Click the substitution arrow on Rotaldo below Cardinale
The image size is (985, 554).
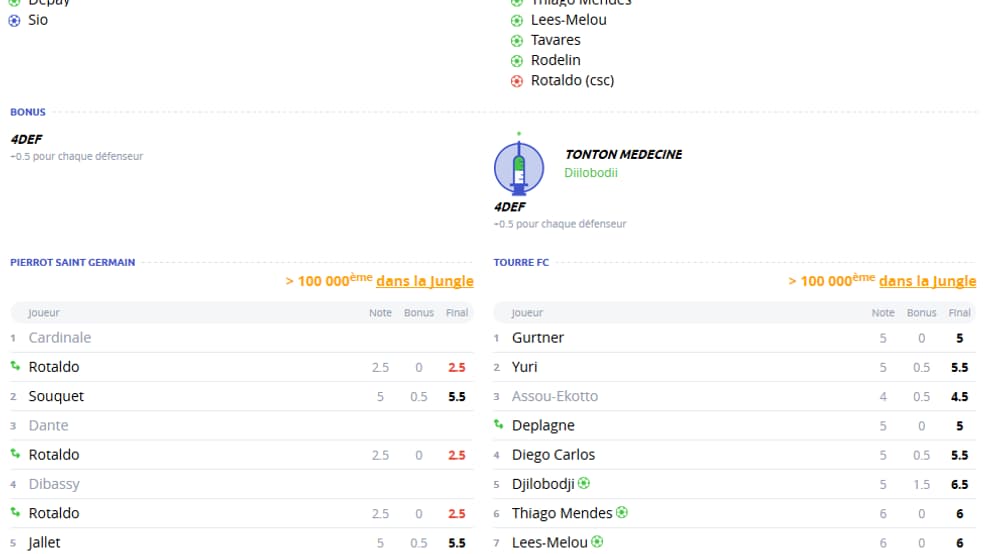tap(15, 367)
